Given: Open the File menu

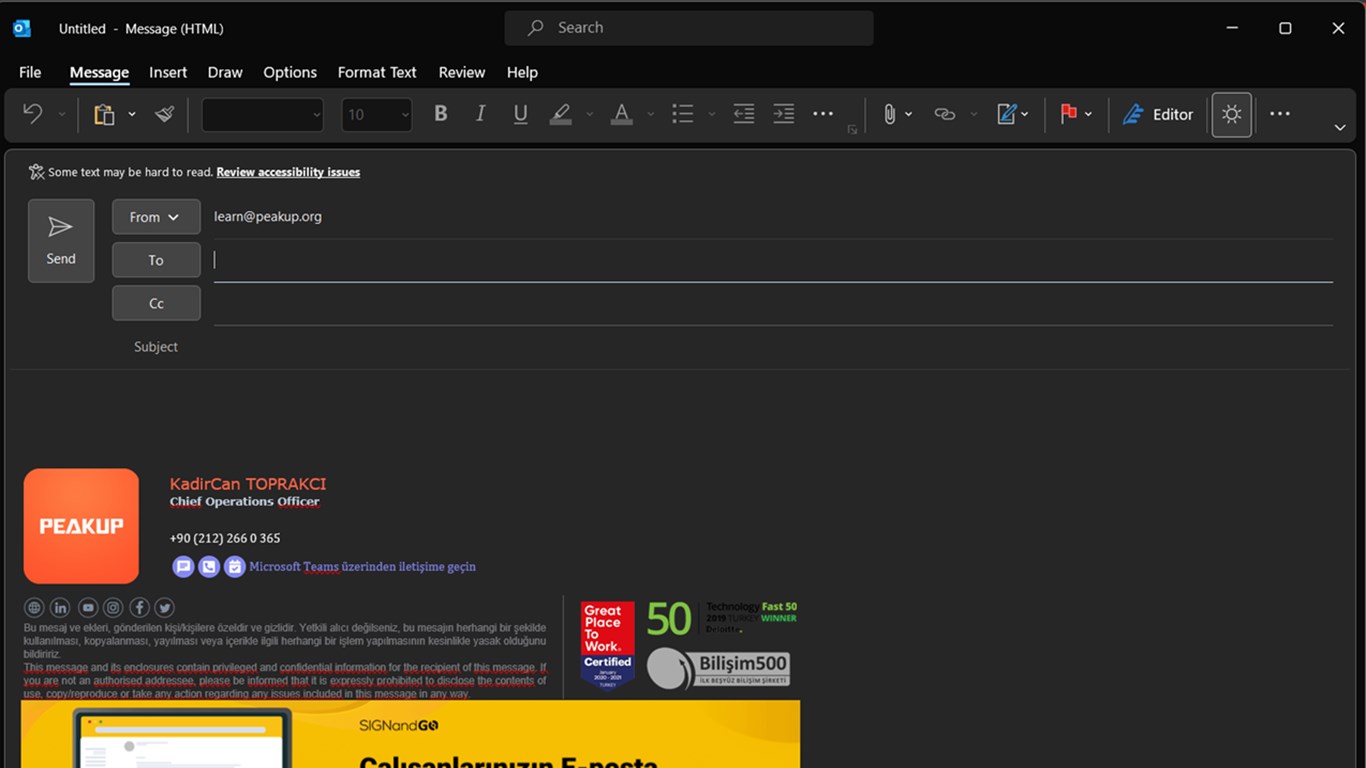Looking at the screenshot, I should 30,72.
